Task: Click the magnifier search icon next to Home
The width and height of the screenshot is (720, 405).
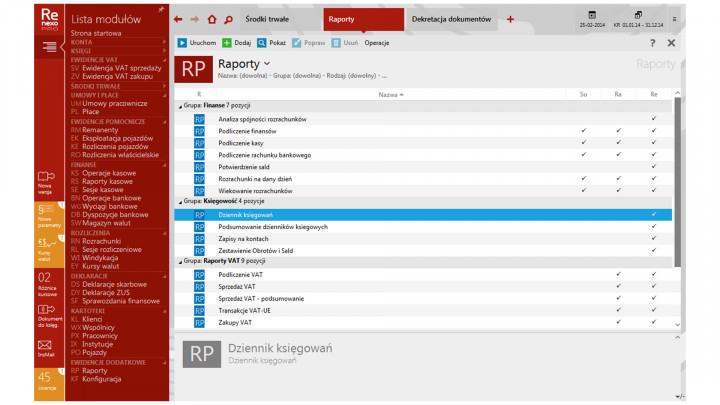Action: [228, 19]
